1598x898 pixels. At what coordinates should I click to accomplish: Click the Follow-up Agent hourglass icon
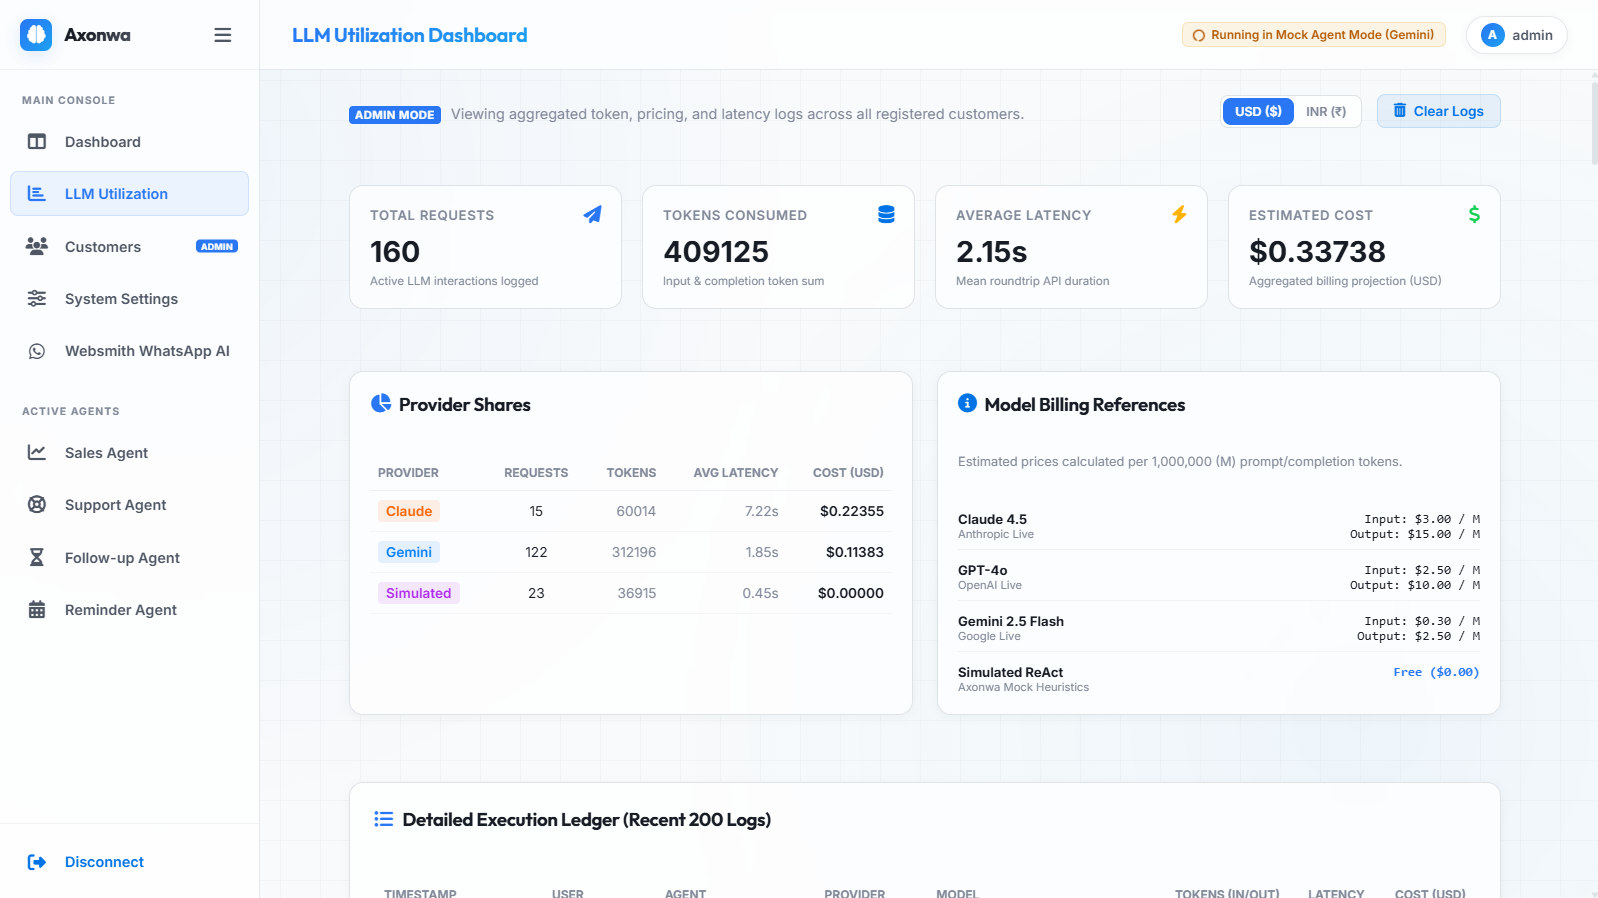[37, 558]
